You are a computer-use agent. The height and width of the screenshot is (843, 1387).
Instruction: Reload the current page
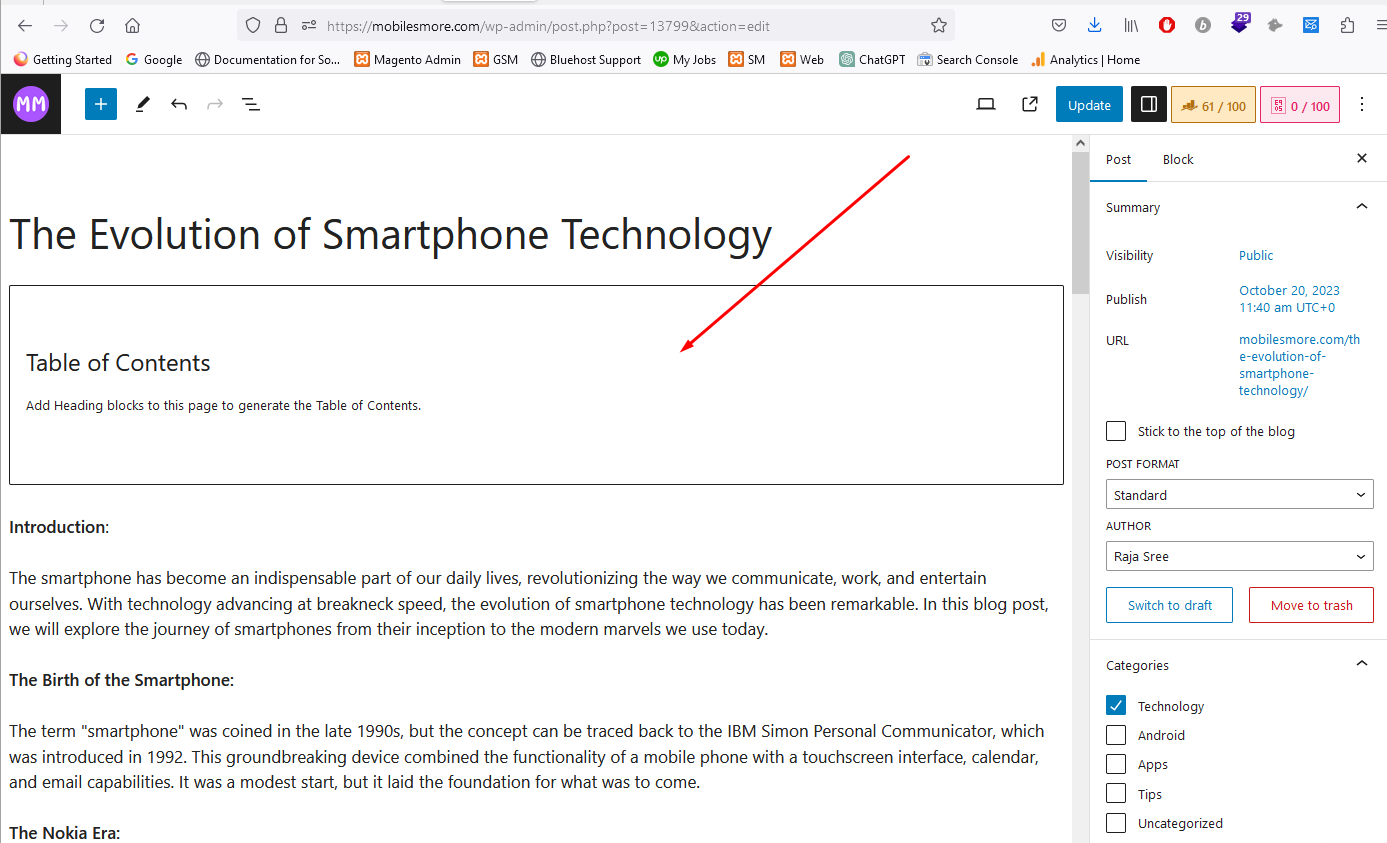[x=97, y=26]
